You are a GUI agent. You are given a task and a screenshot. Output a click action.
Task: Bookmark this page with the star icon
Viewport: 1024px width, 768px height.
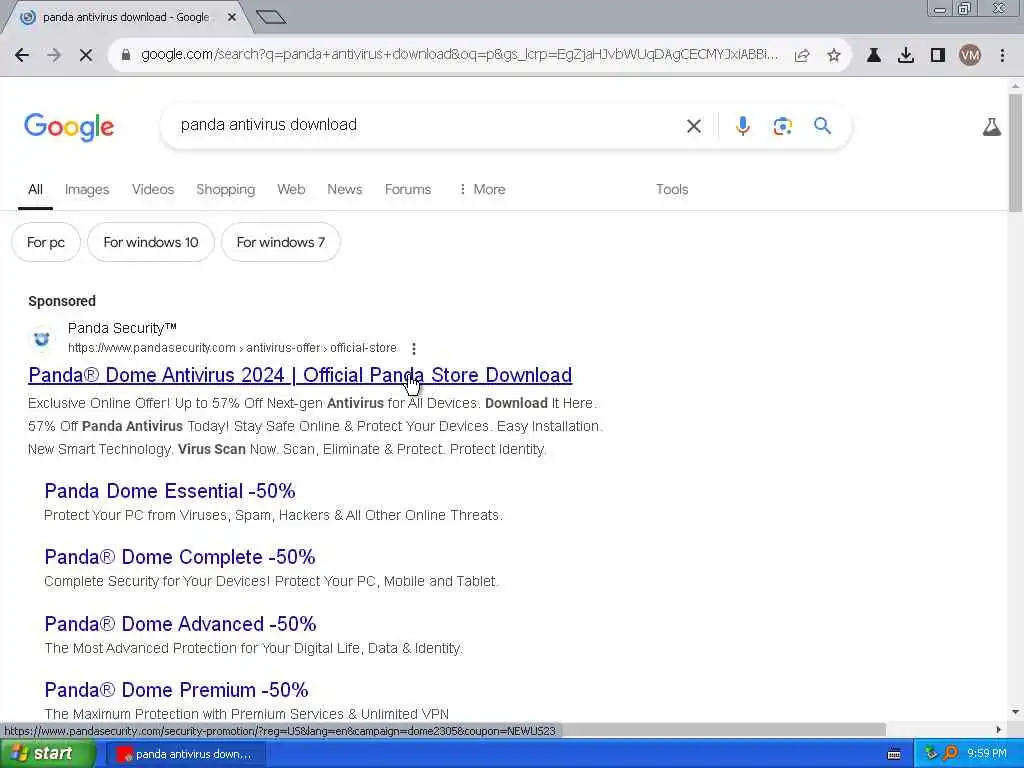point(834,55)
